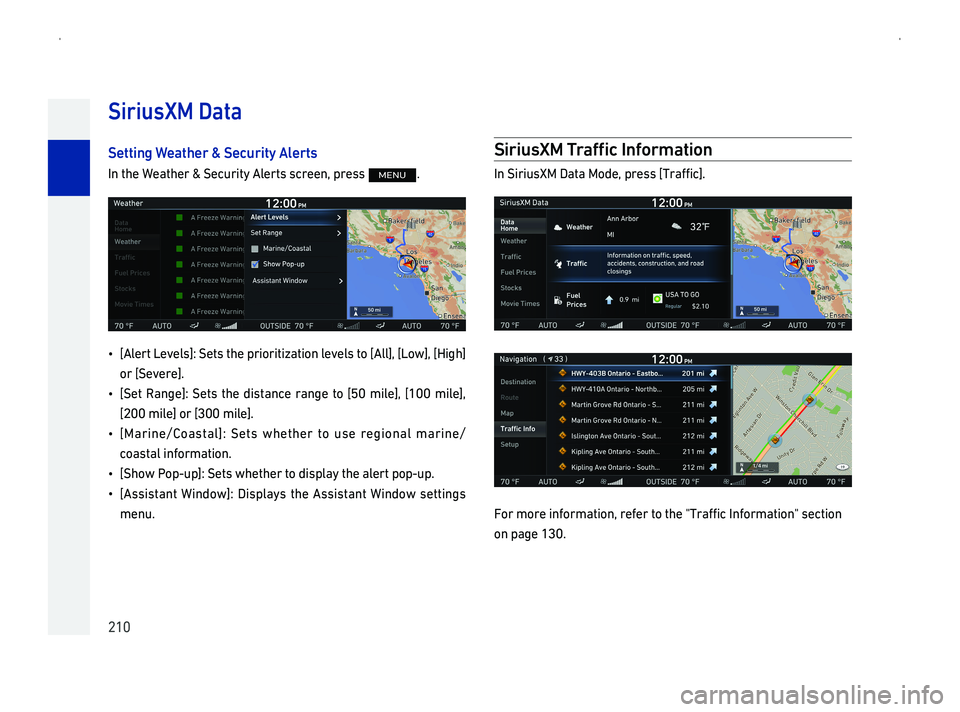Click the $2.10 regular fuel price
This screenshot has width=960, height=712.
click(x=700, y=306)
